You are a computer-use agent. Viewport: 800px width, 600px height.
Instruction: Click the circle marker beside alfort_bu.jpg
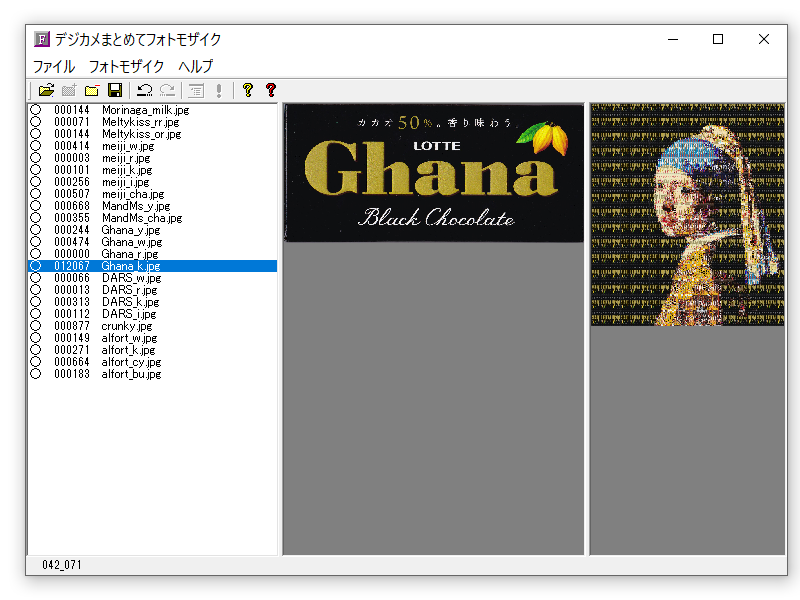point(35,374)
